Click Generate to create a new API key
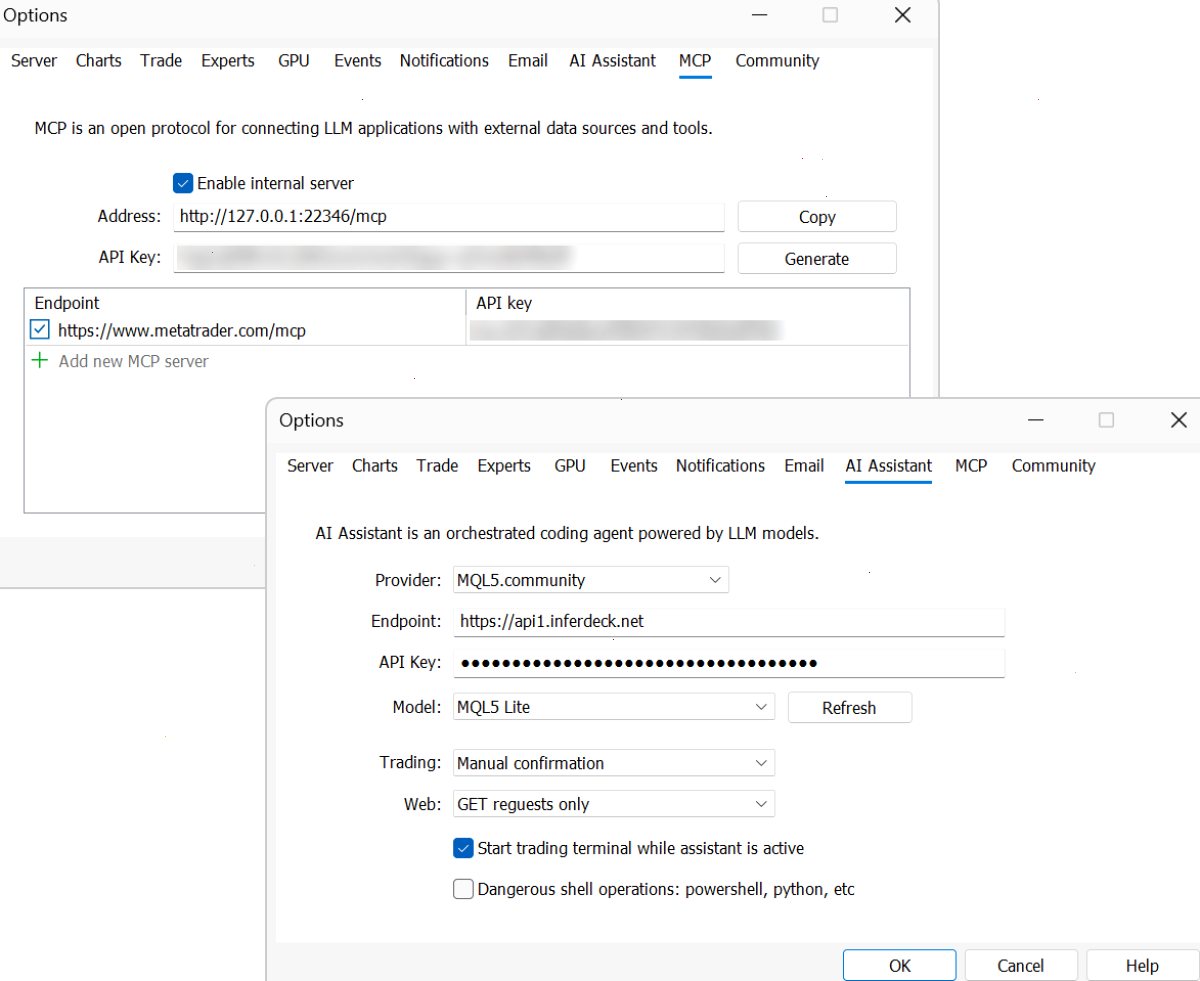Screen dimensions: 1200x981 click(x=817, y=259)
